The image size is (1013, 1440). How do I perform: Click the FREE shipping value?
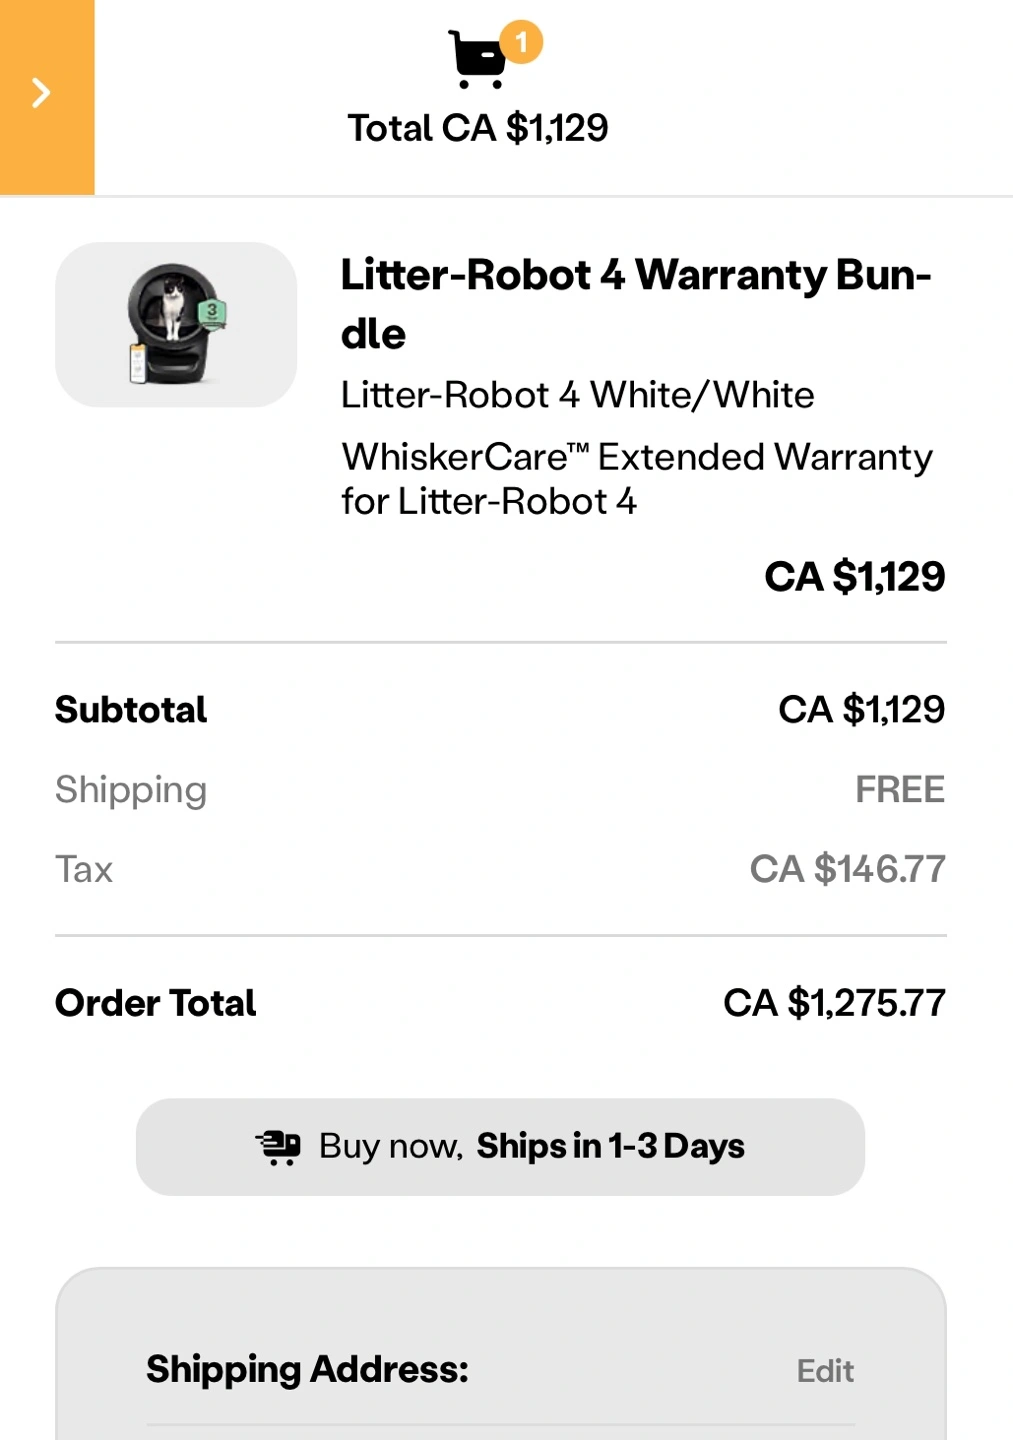coord(899,790)
